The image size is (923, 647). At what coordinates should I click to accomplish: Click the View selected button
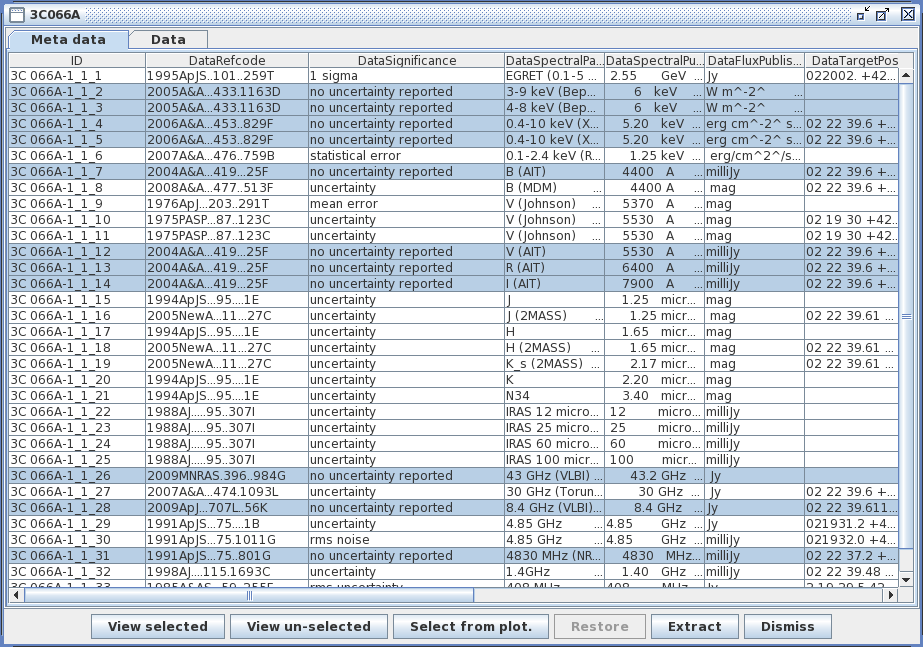(x=158, y=626)
